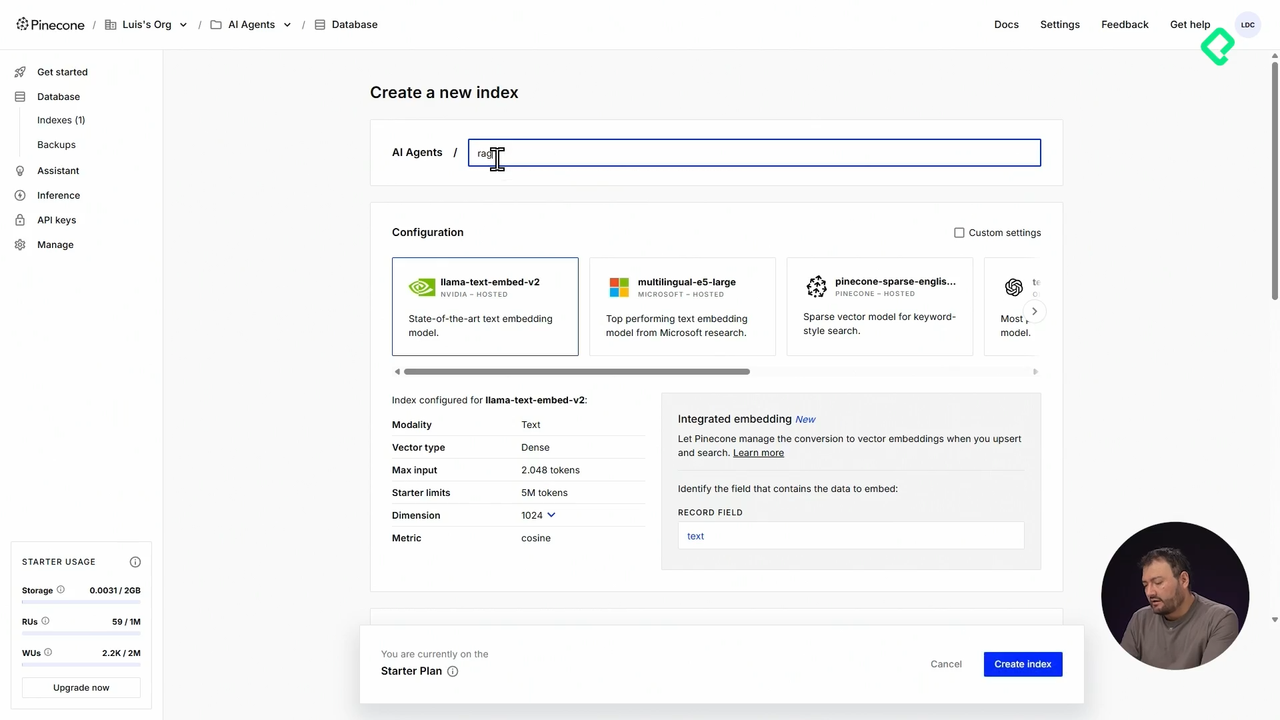This screenshot has height=720, width=1280.
Task: Click the Microsoft logo on multilingual-e5-large
Action: pyautogui.click(x=619, y=288)
